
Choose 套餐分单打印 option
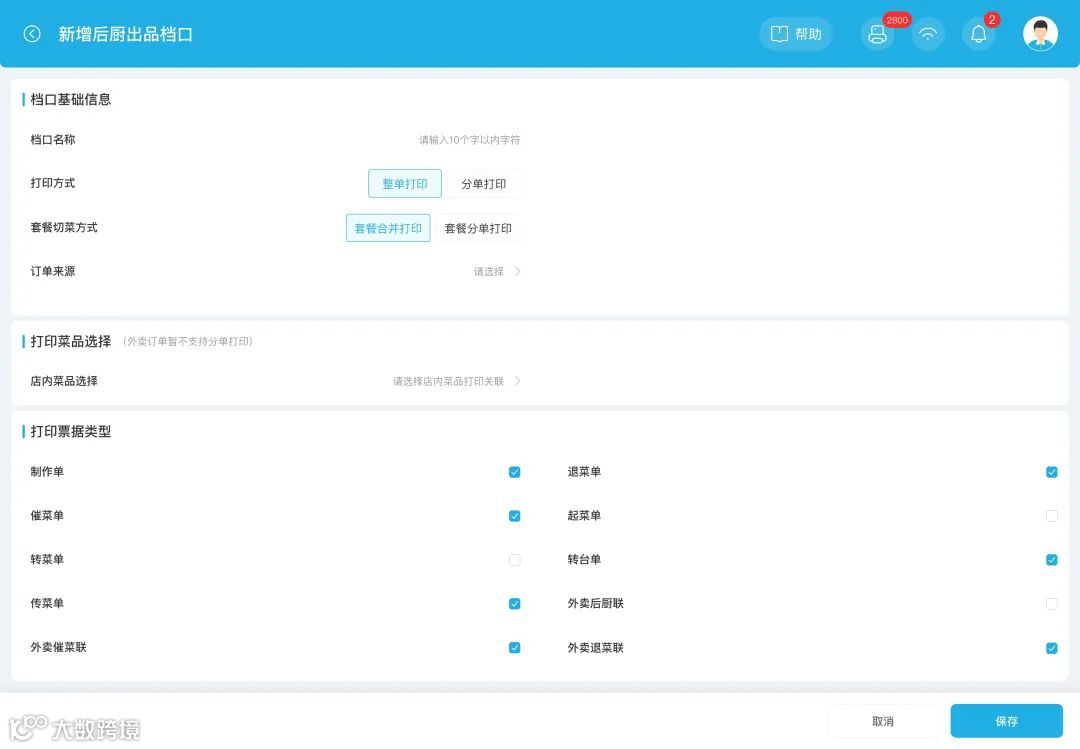[478, 228]
